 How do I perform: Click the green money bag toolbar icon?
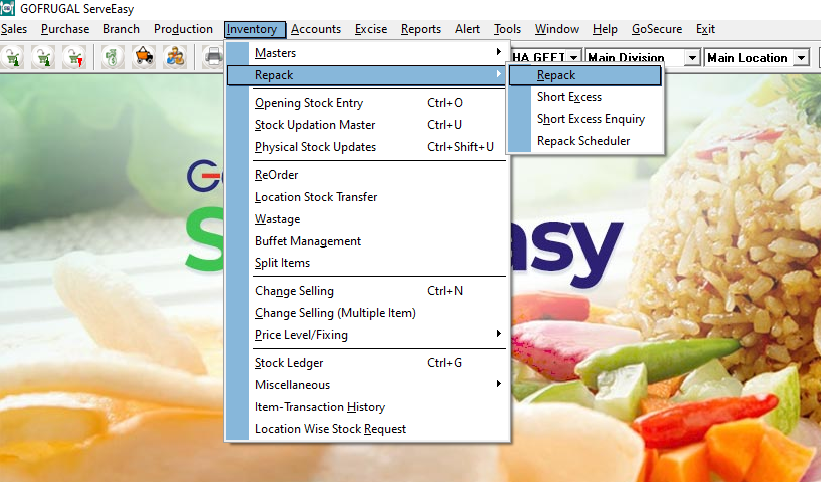112,57
